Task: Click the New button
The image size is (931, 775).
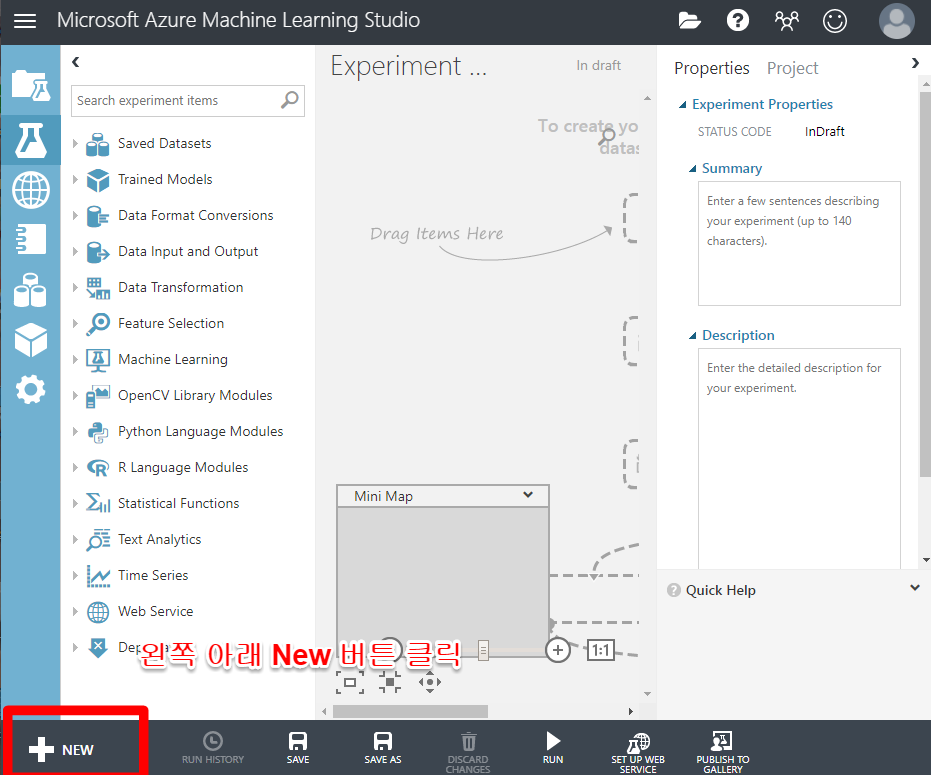Action: click(x=61, y=749)
